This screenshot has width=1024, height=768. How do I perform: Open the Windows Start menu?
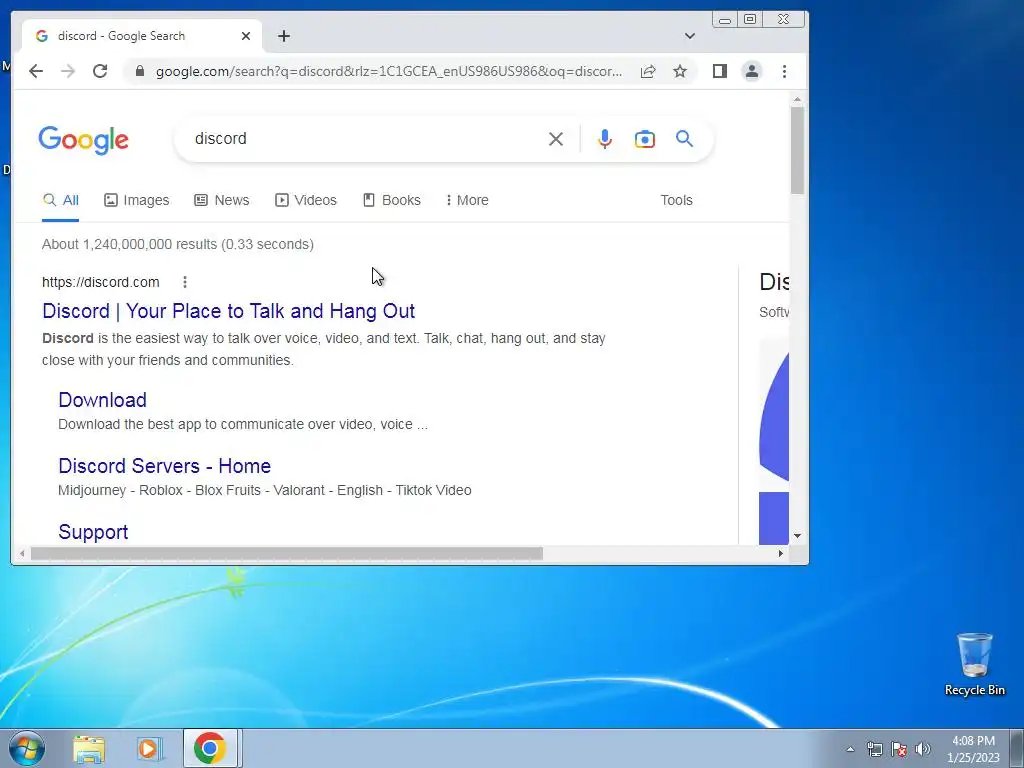27,748
